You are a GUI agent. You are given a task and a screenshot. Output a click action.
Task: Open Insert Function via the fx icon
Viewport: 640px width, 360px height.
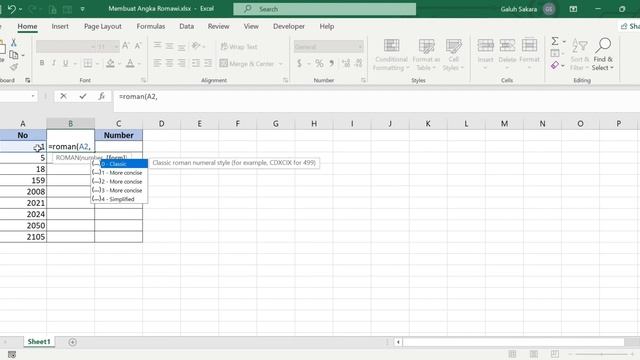tap(102, 96)
